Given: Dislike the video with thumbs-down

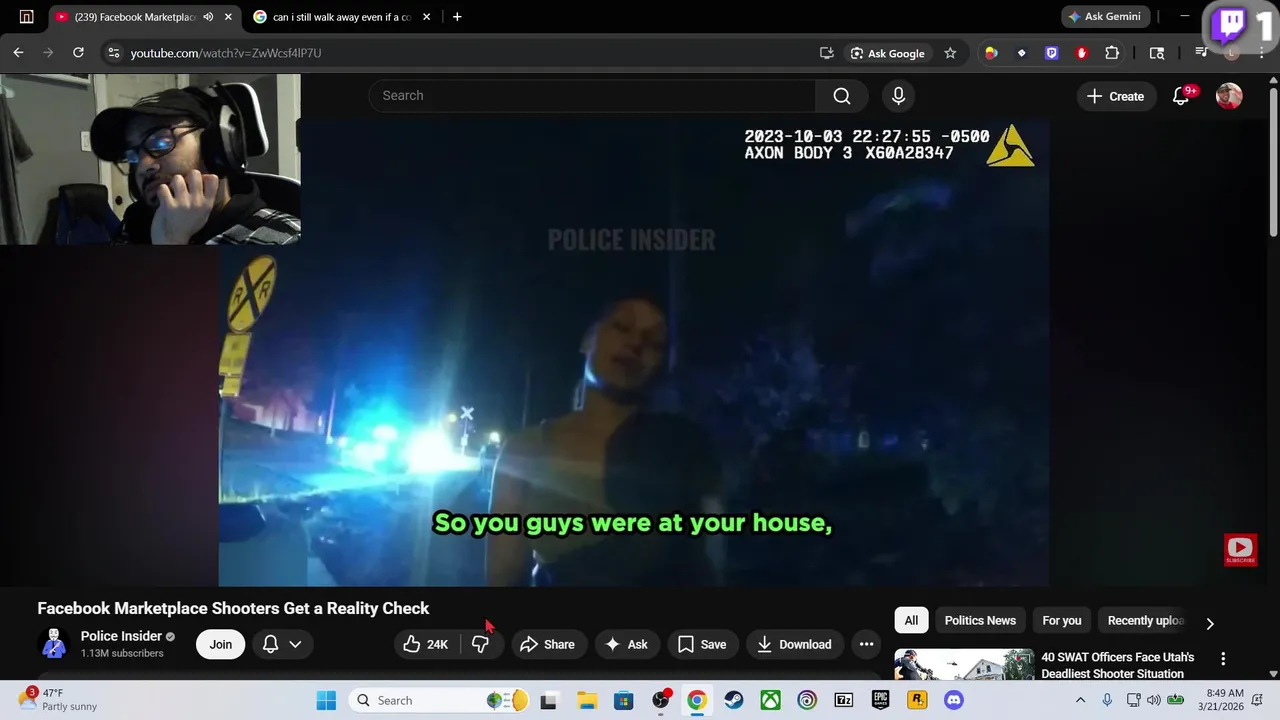Looking at the screenshot, I should tap(481, 645).
